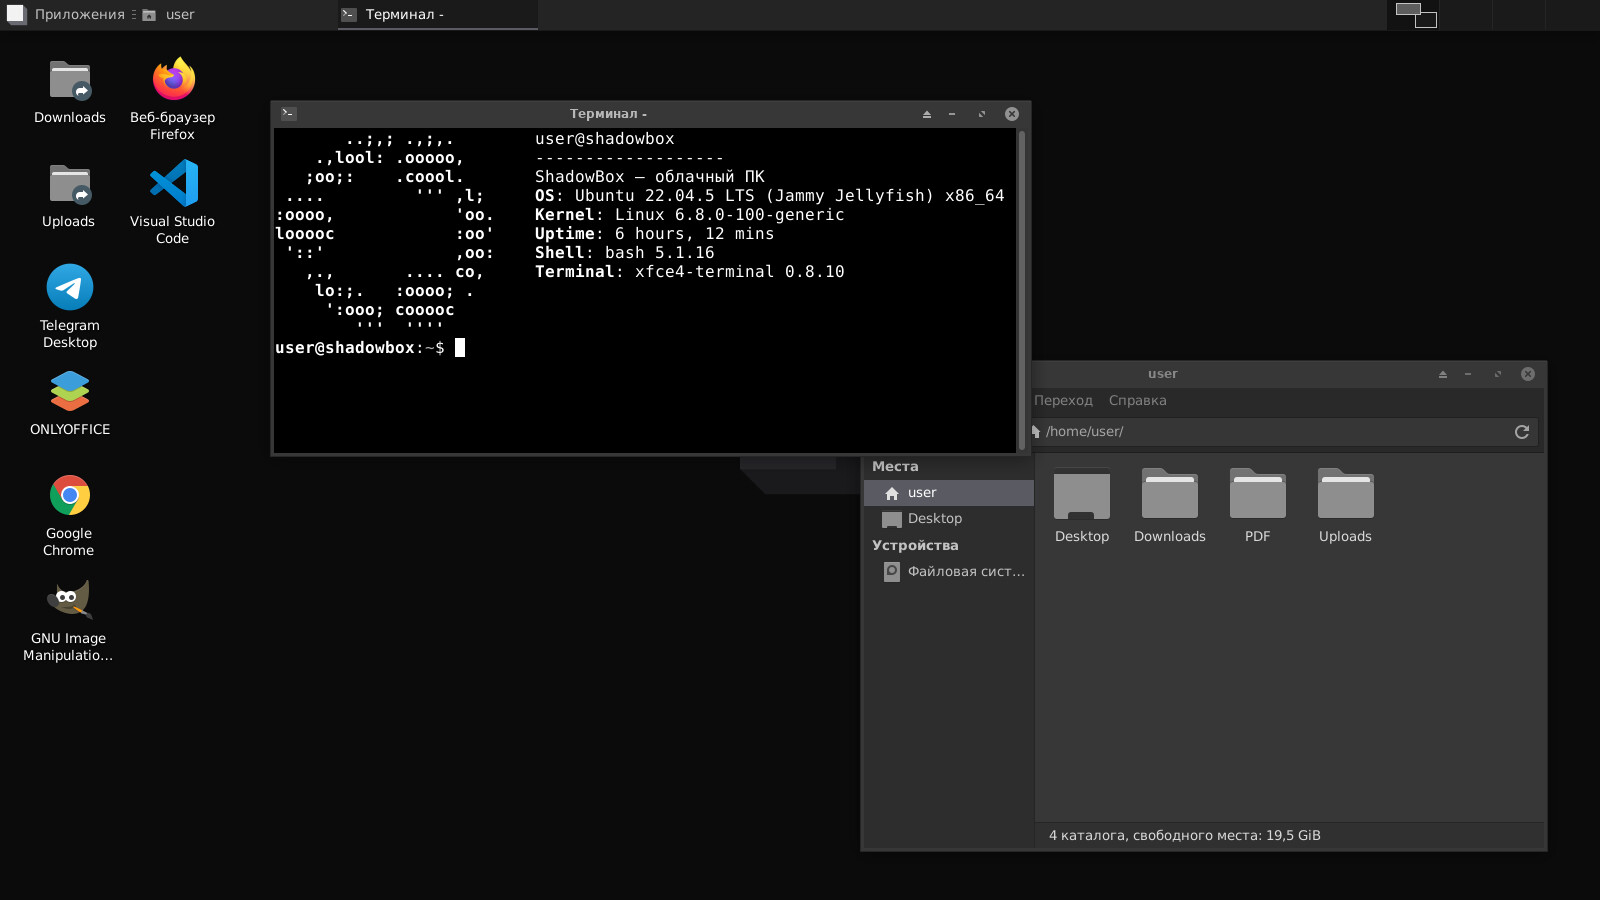Select Файловая система in Устройства sidebar
This screenshot has height=900, width=1600.
[948, 572]
